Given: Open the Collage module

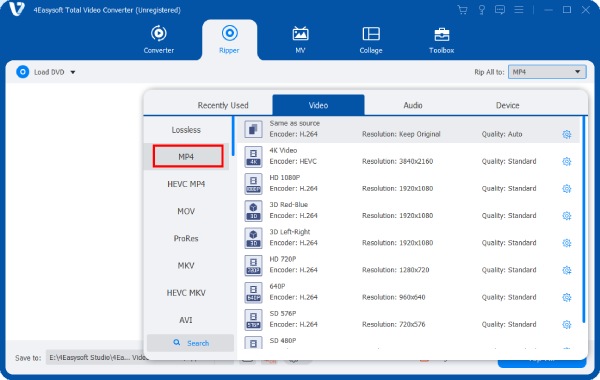Looking at the screenshot, I should coord(371,39).
